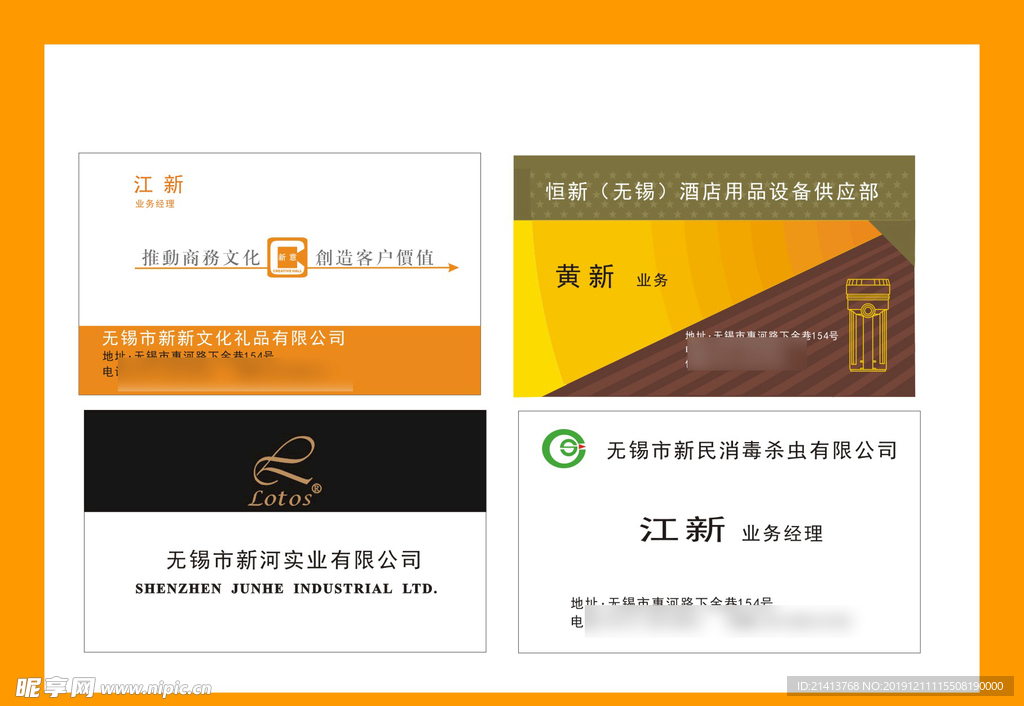Viewport: 1024px width, 706px height.
Task: Select the 創造客户價值 slogan text
Action: point(375,257)
